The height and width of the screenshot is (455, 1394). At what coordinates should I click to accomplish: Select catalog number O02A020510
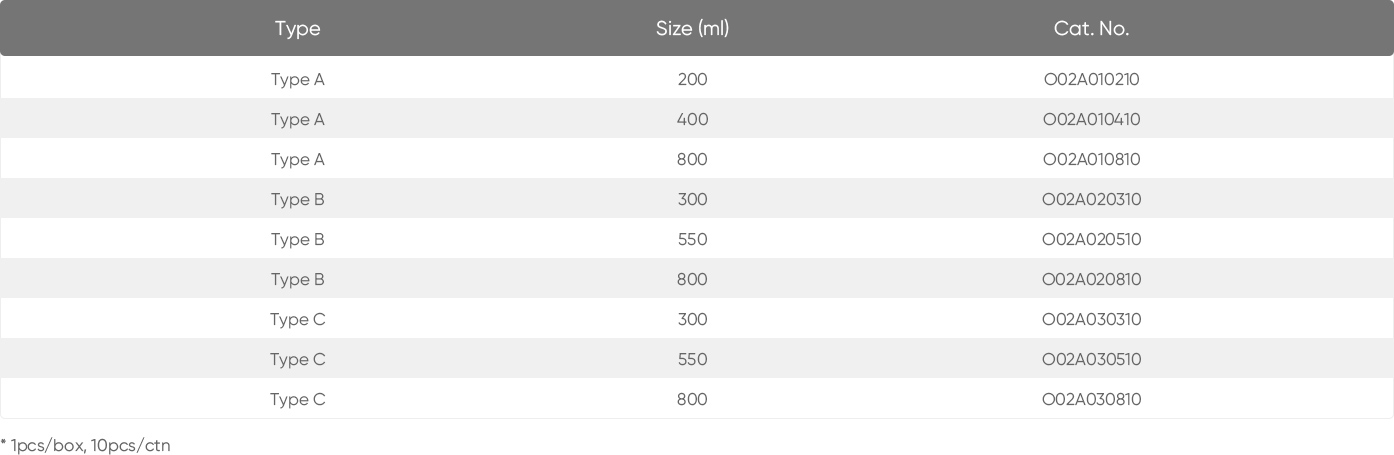(x=1091, y=240)
